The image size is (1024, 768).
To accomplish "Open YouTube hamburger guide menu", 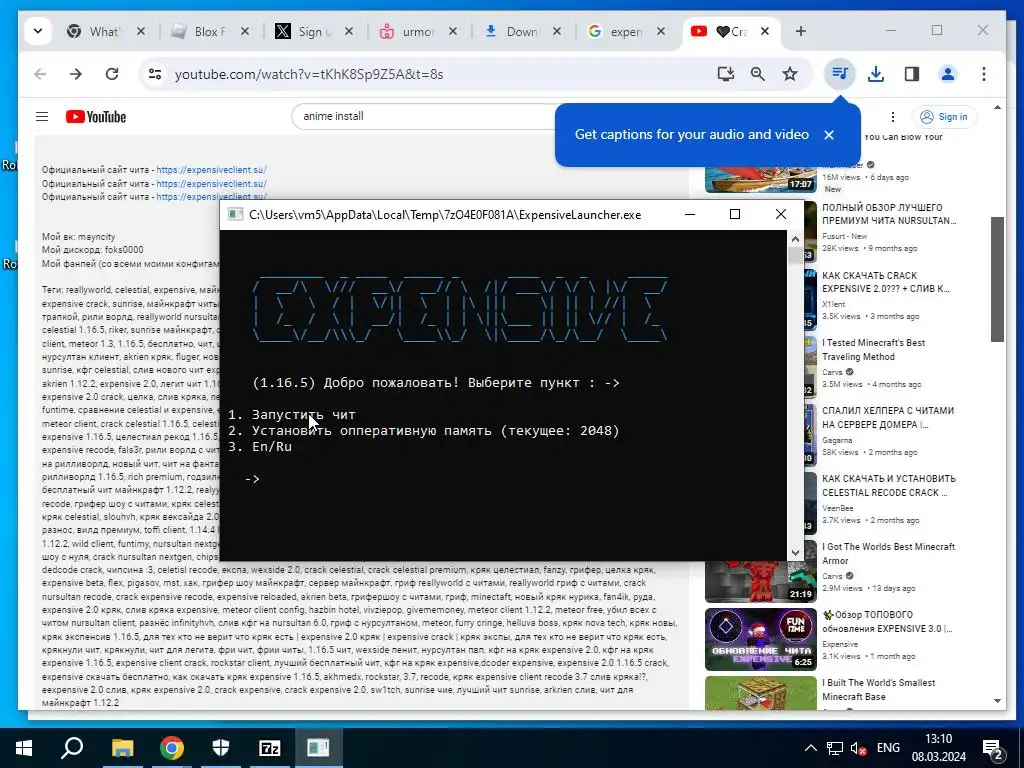I will [x=42, y=117].
